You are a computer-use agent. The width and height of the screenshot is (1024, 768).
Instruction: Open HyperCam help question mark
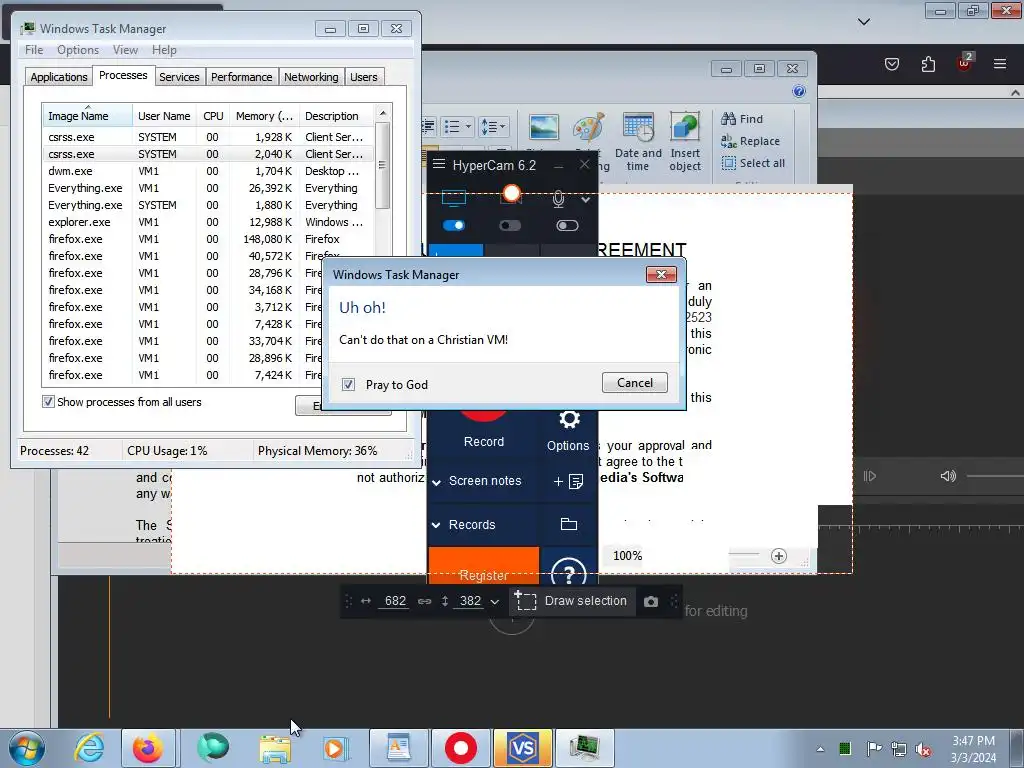click(x=568, y=573)
